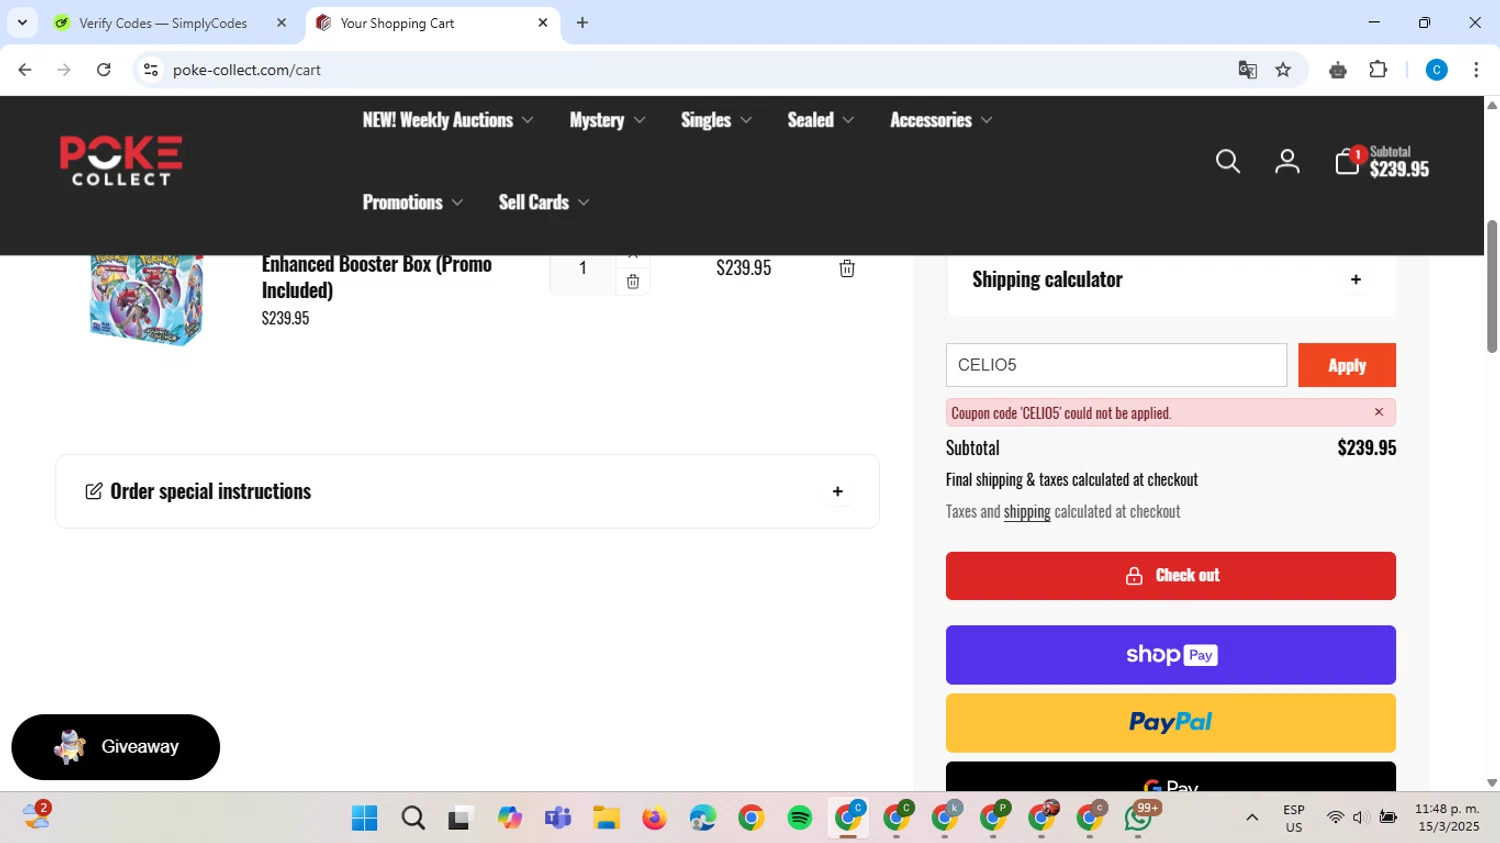Viewport: 1500px width, 843px height.
Task: Click the booster box product thumbnail
Action: pos(146,300)
